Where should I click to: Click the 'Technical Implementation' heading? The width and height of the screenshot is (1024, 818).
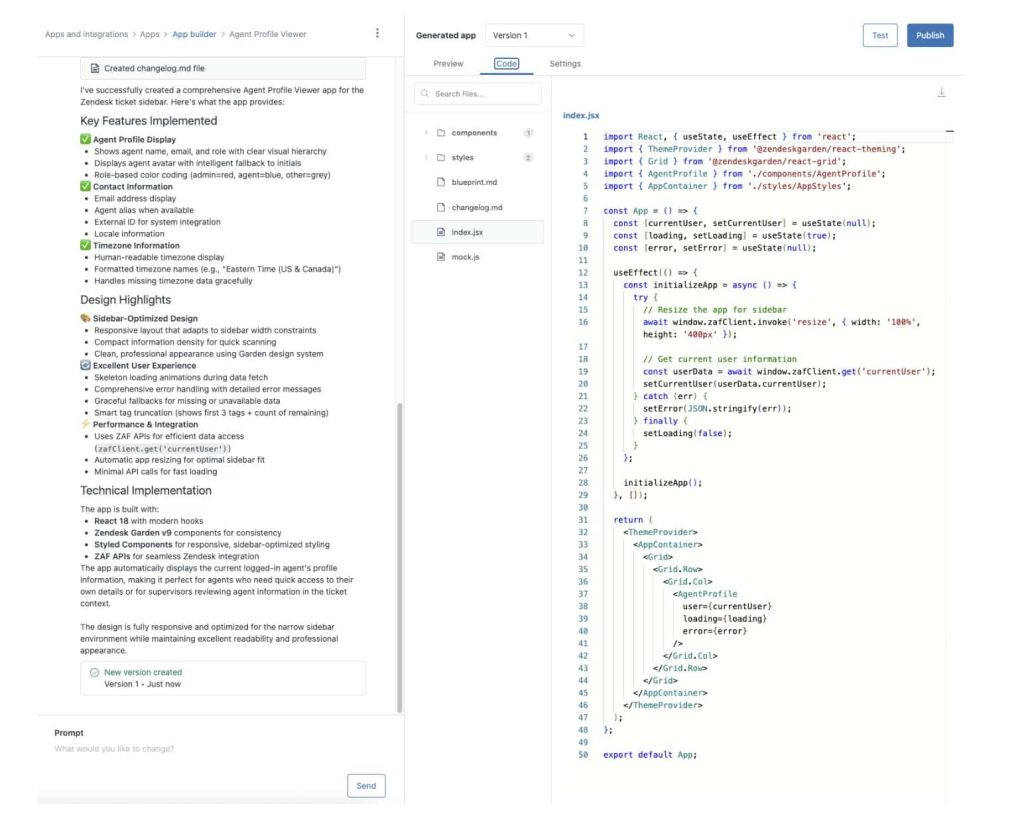coord(146,490)
